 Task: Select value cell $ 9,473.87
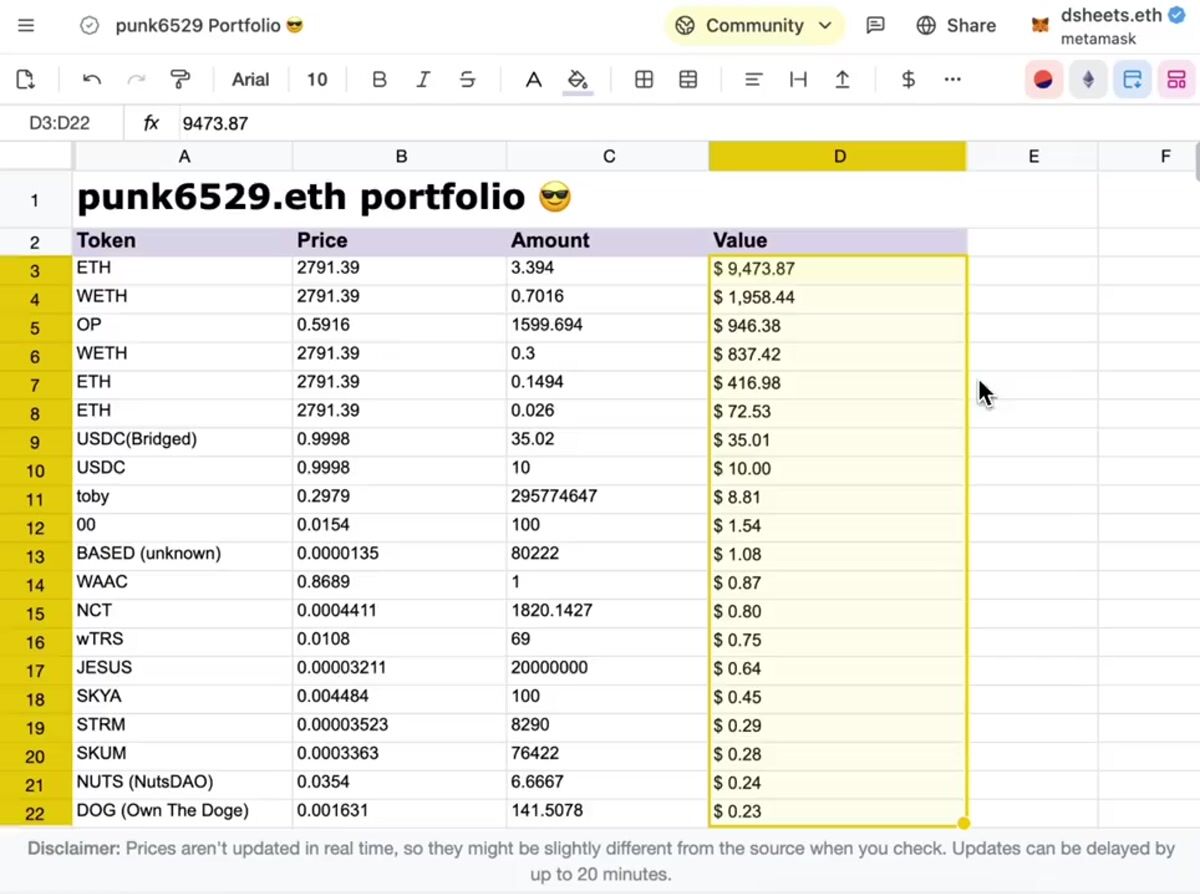coord(838,269)
